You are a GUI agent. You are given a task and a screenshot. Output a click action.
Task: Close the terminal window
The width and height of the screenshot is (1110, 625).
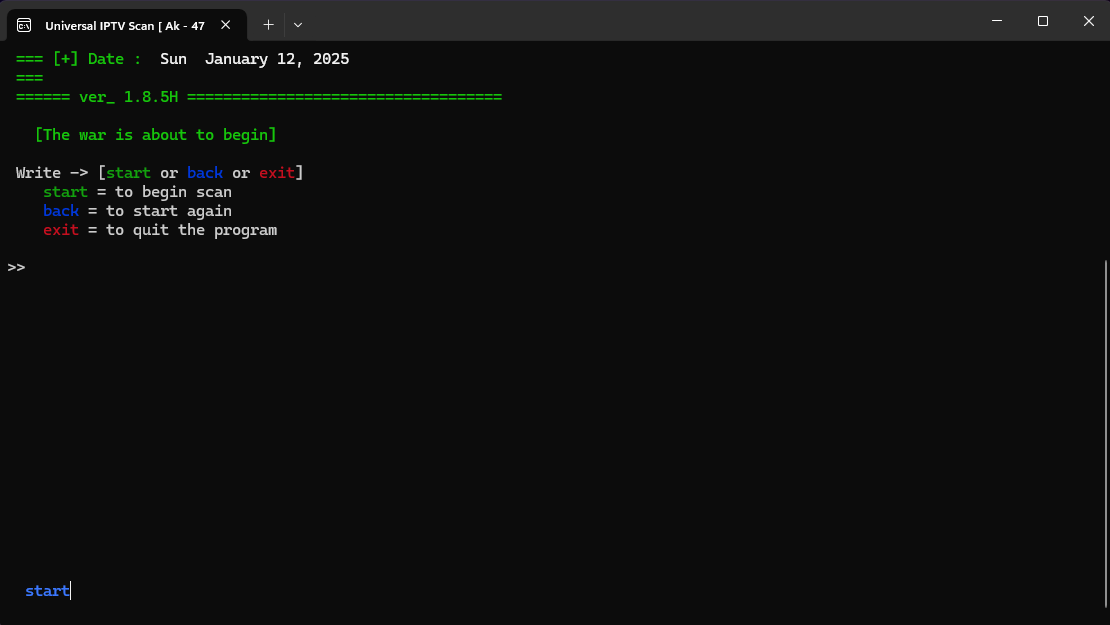coord(1088,21)
